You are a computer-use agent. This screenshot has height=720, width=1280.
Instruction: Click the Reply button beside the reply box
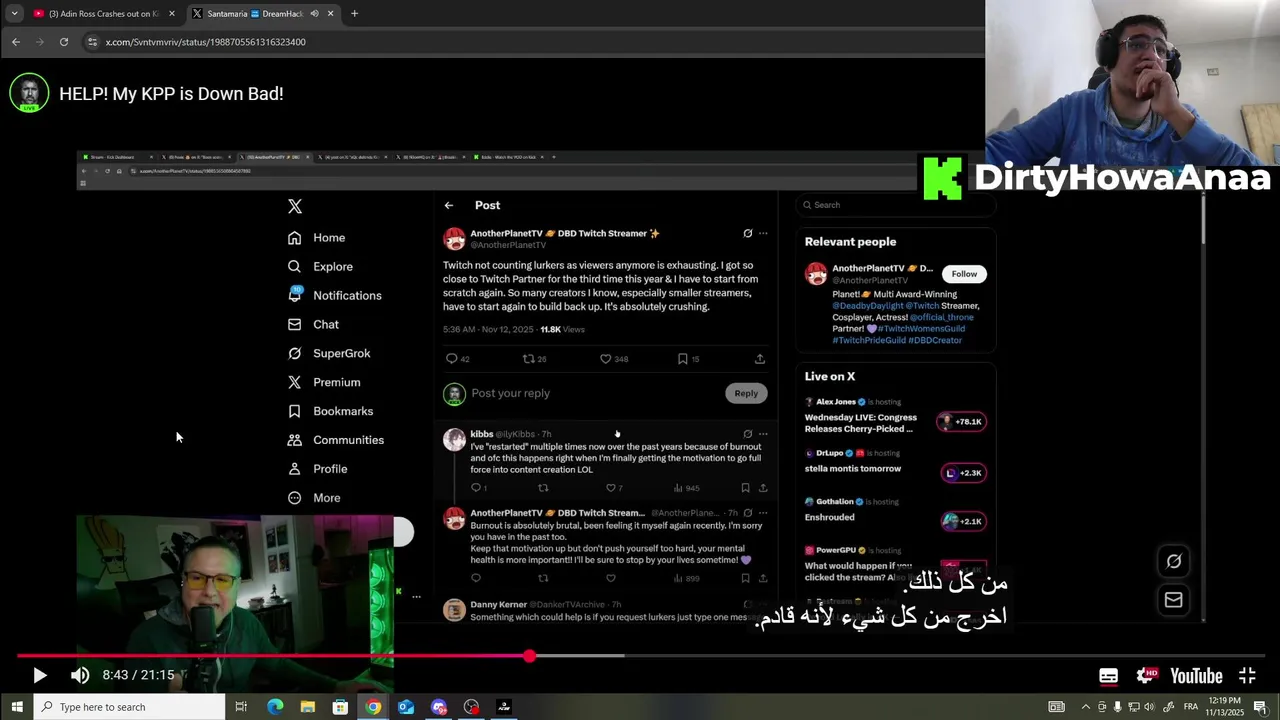tap(746, 394)
